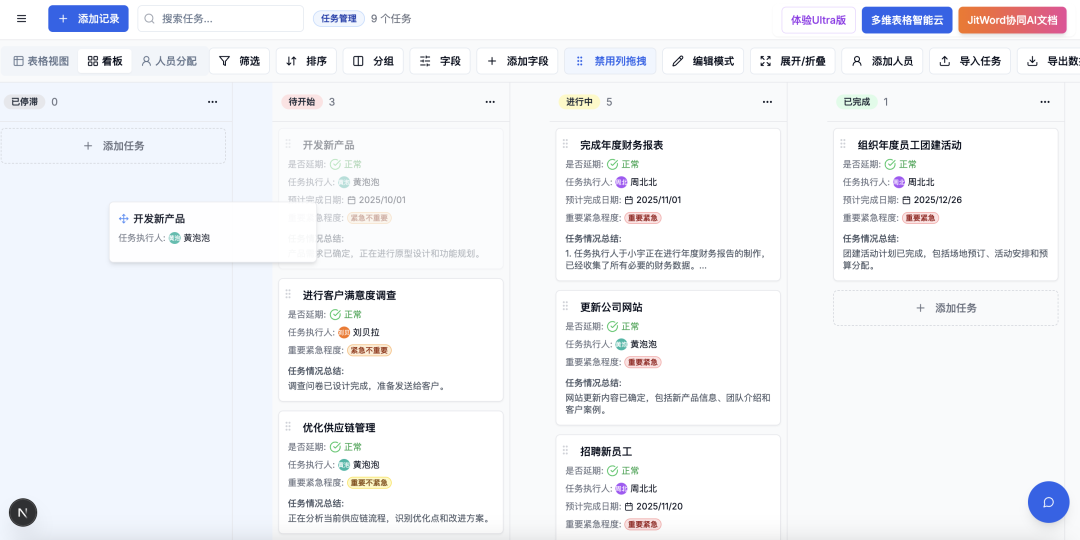Click the 已完成 column label
This screenshot has height=540, width=1080.
click(x=857, y=102)
